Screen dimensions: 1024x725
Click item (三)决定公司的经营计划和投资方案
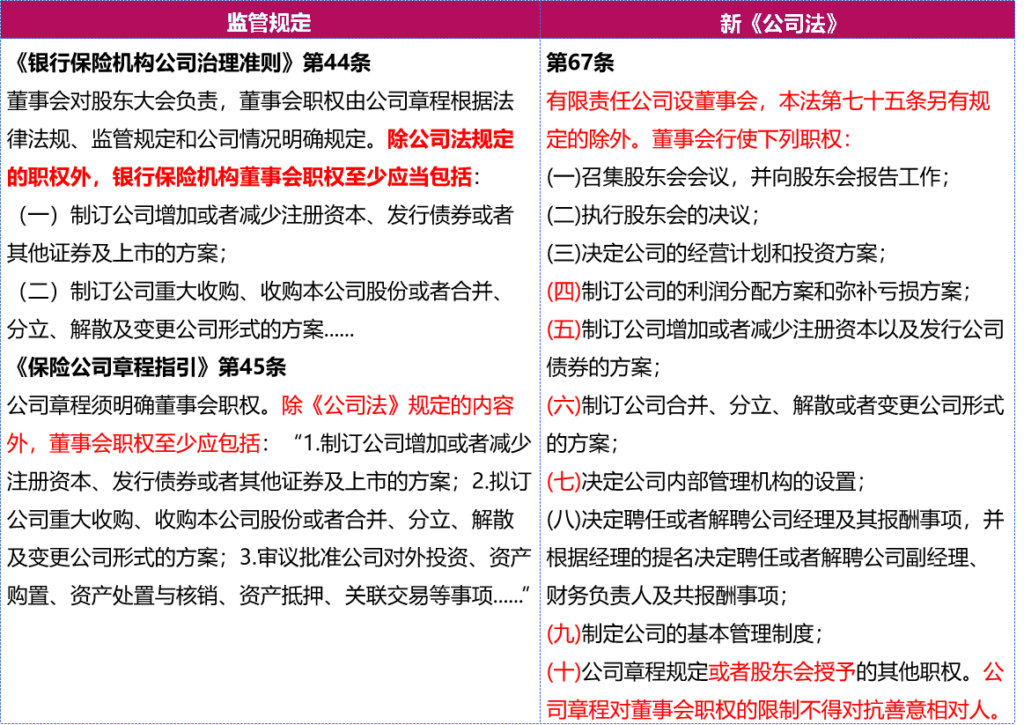tap(715, 253)
